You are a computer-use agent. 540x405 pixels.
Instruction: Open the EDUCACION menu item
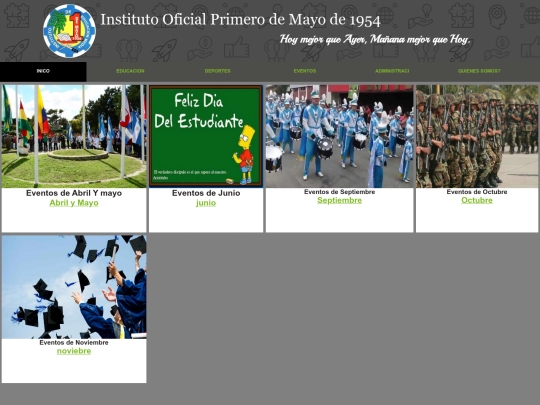point(130,71)
